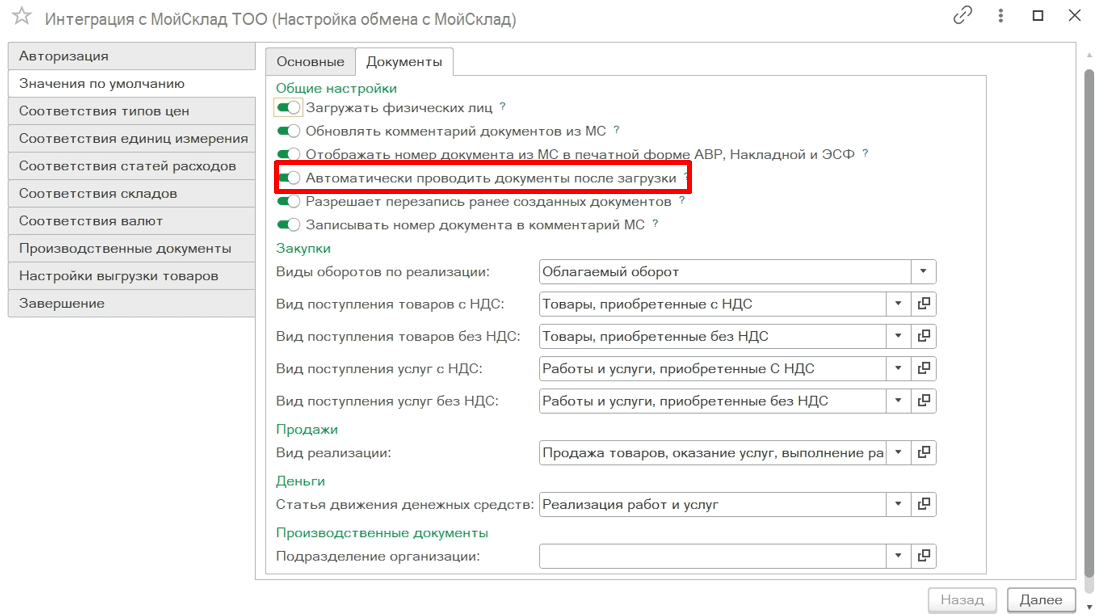Switch to the Документы tab
This screenshot has height=616, width=1097.
tap(404, 62)
